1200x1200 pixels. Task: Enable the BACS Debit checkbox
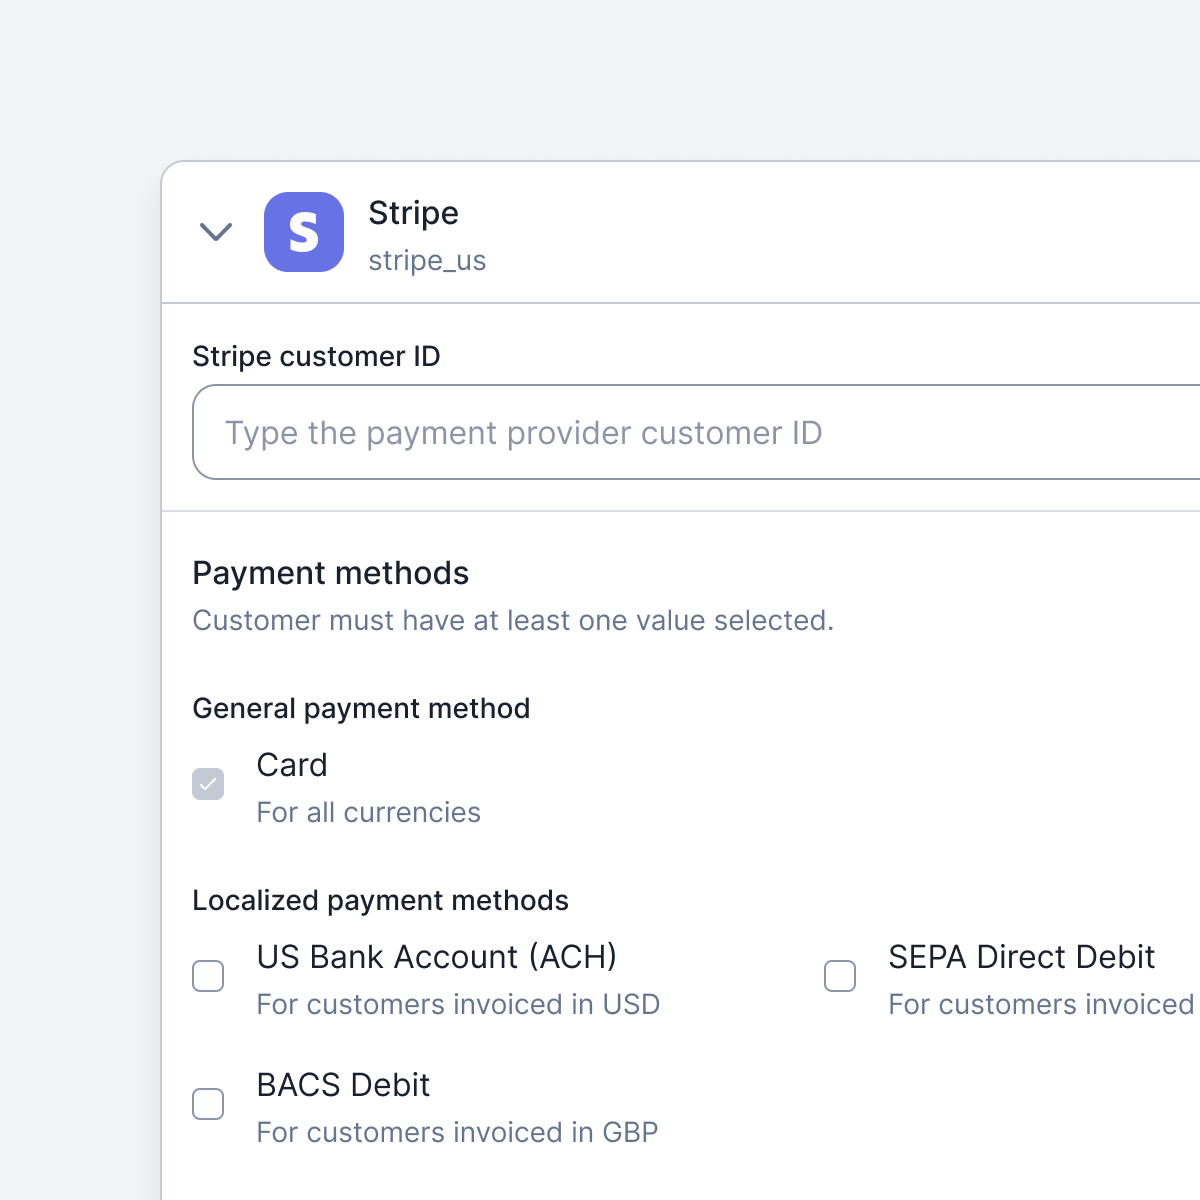208,1104
